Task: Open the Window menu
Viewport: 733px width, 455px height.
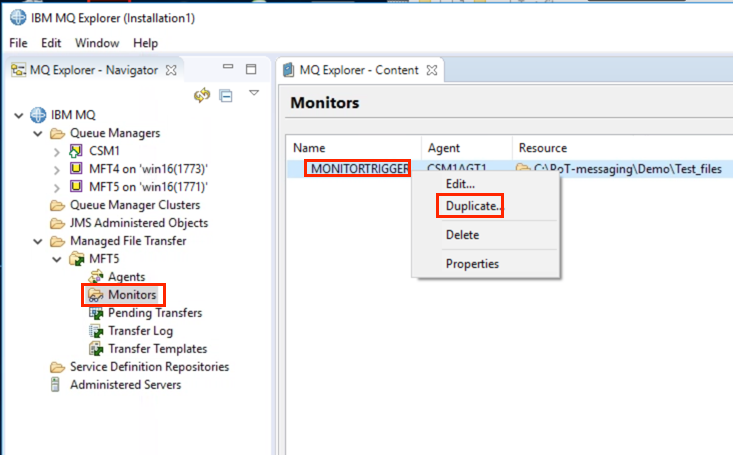Action: pos(97,43)
